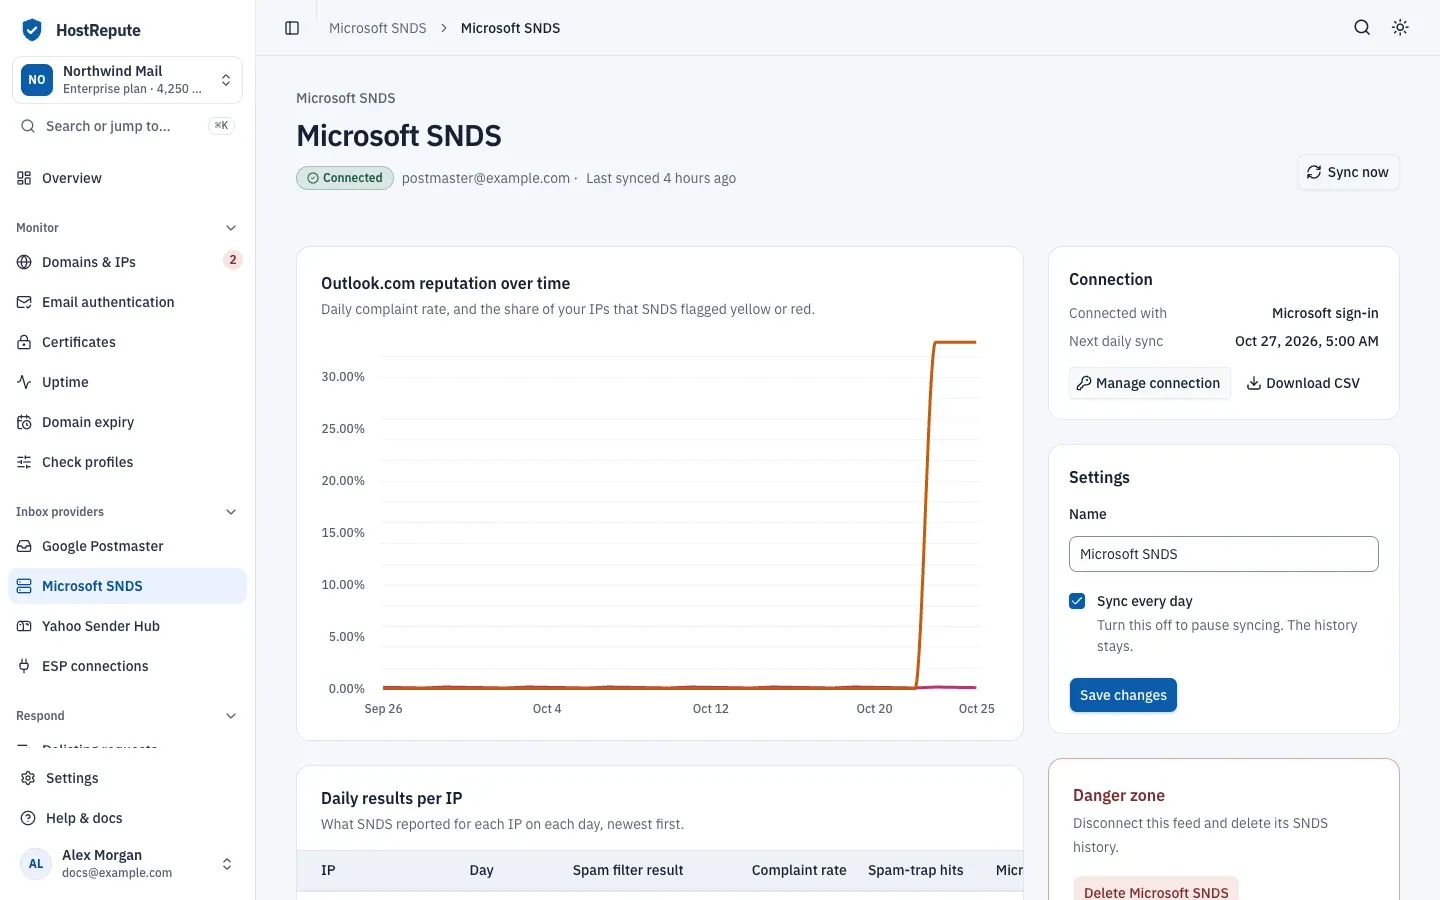1440x900 pixels.
Task: Open the Alex Morgan account menu
Action: (127, 864)
